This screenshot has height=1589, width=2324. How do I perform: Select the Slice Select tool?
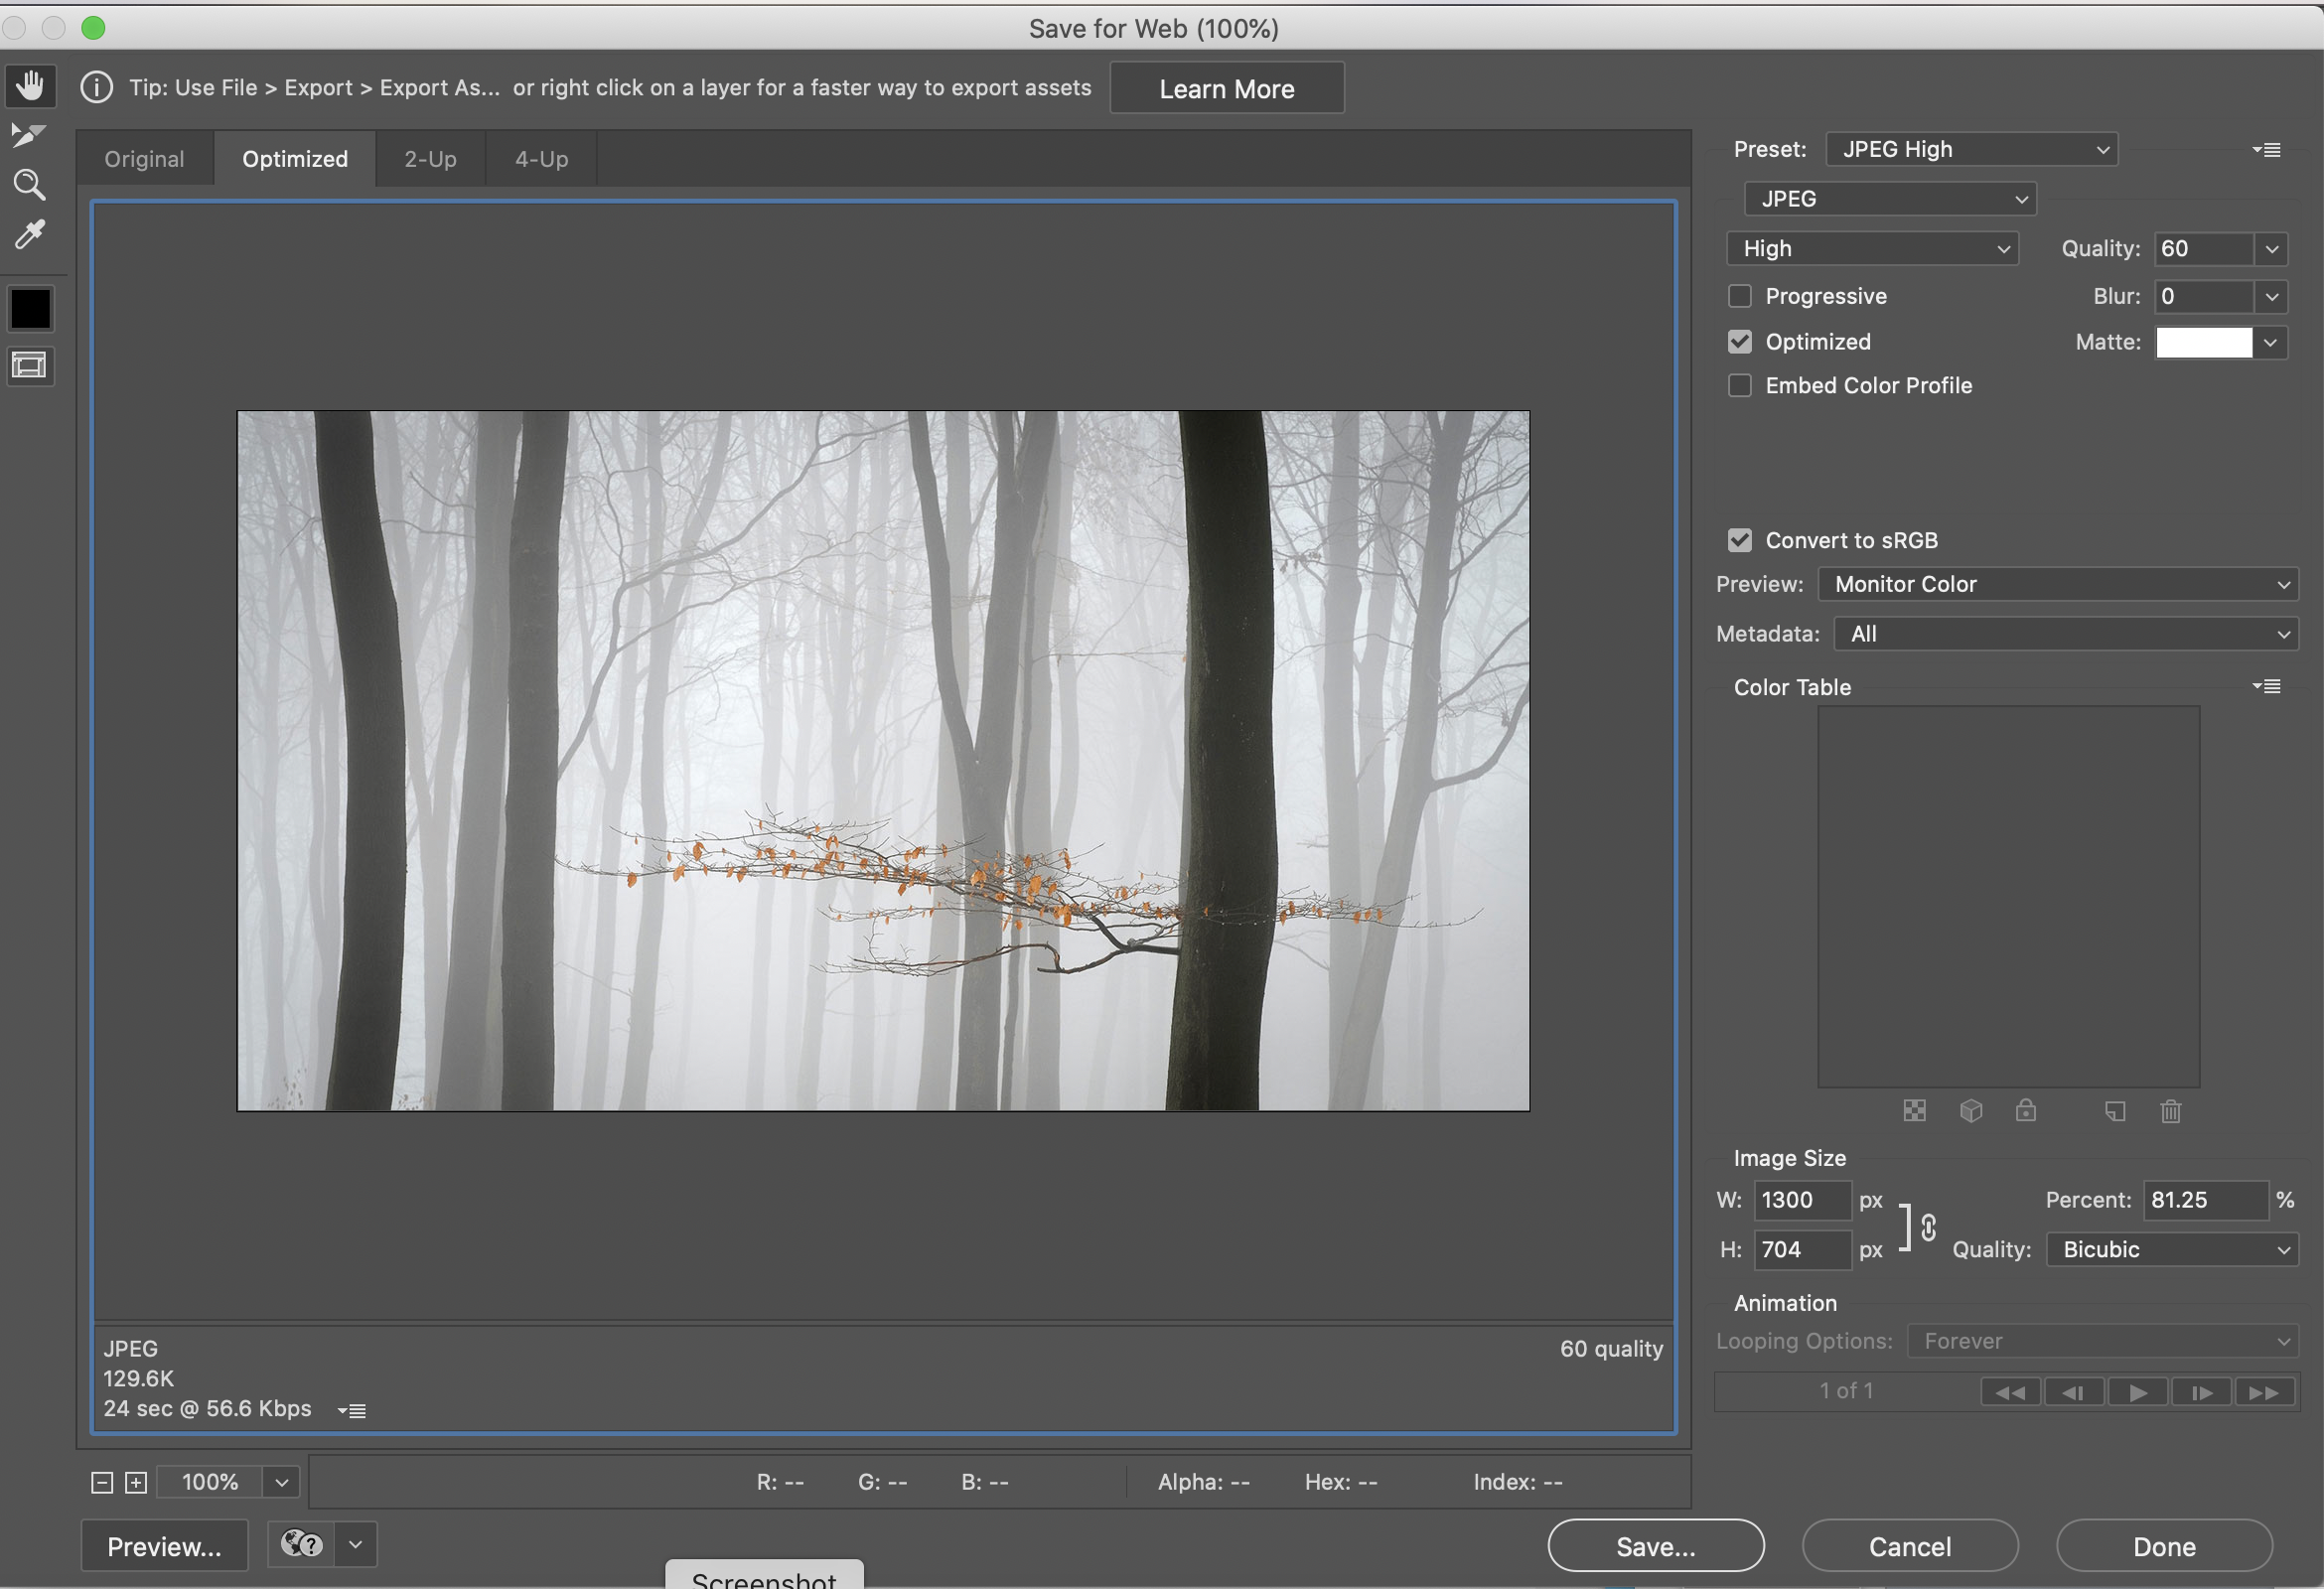[28, 135]
